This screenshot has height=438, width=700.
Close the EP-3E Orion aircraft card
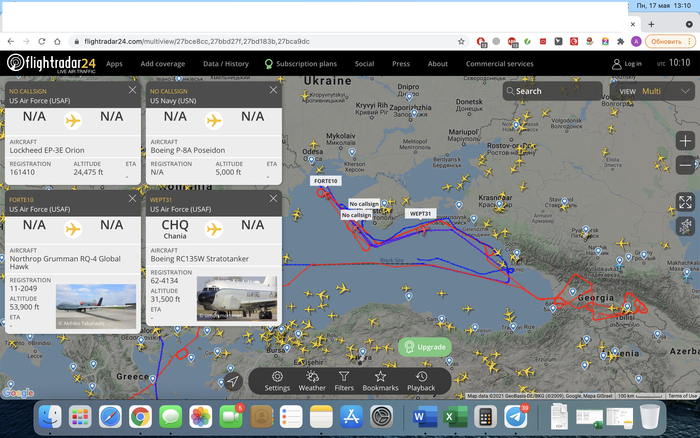tap(133, 90)
